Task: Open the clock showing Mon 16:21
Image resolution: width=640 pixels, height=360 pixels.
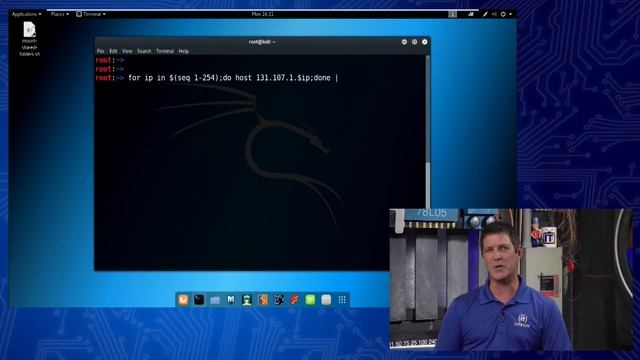Action: (262, 14)
